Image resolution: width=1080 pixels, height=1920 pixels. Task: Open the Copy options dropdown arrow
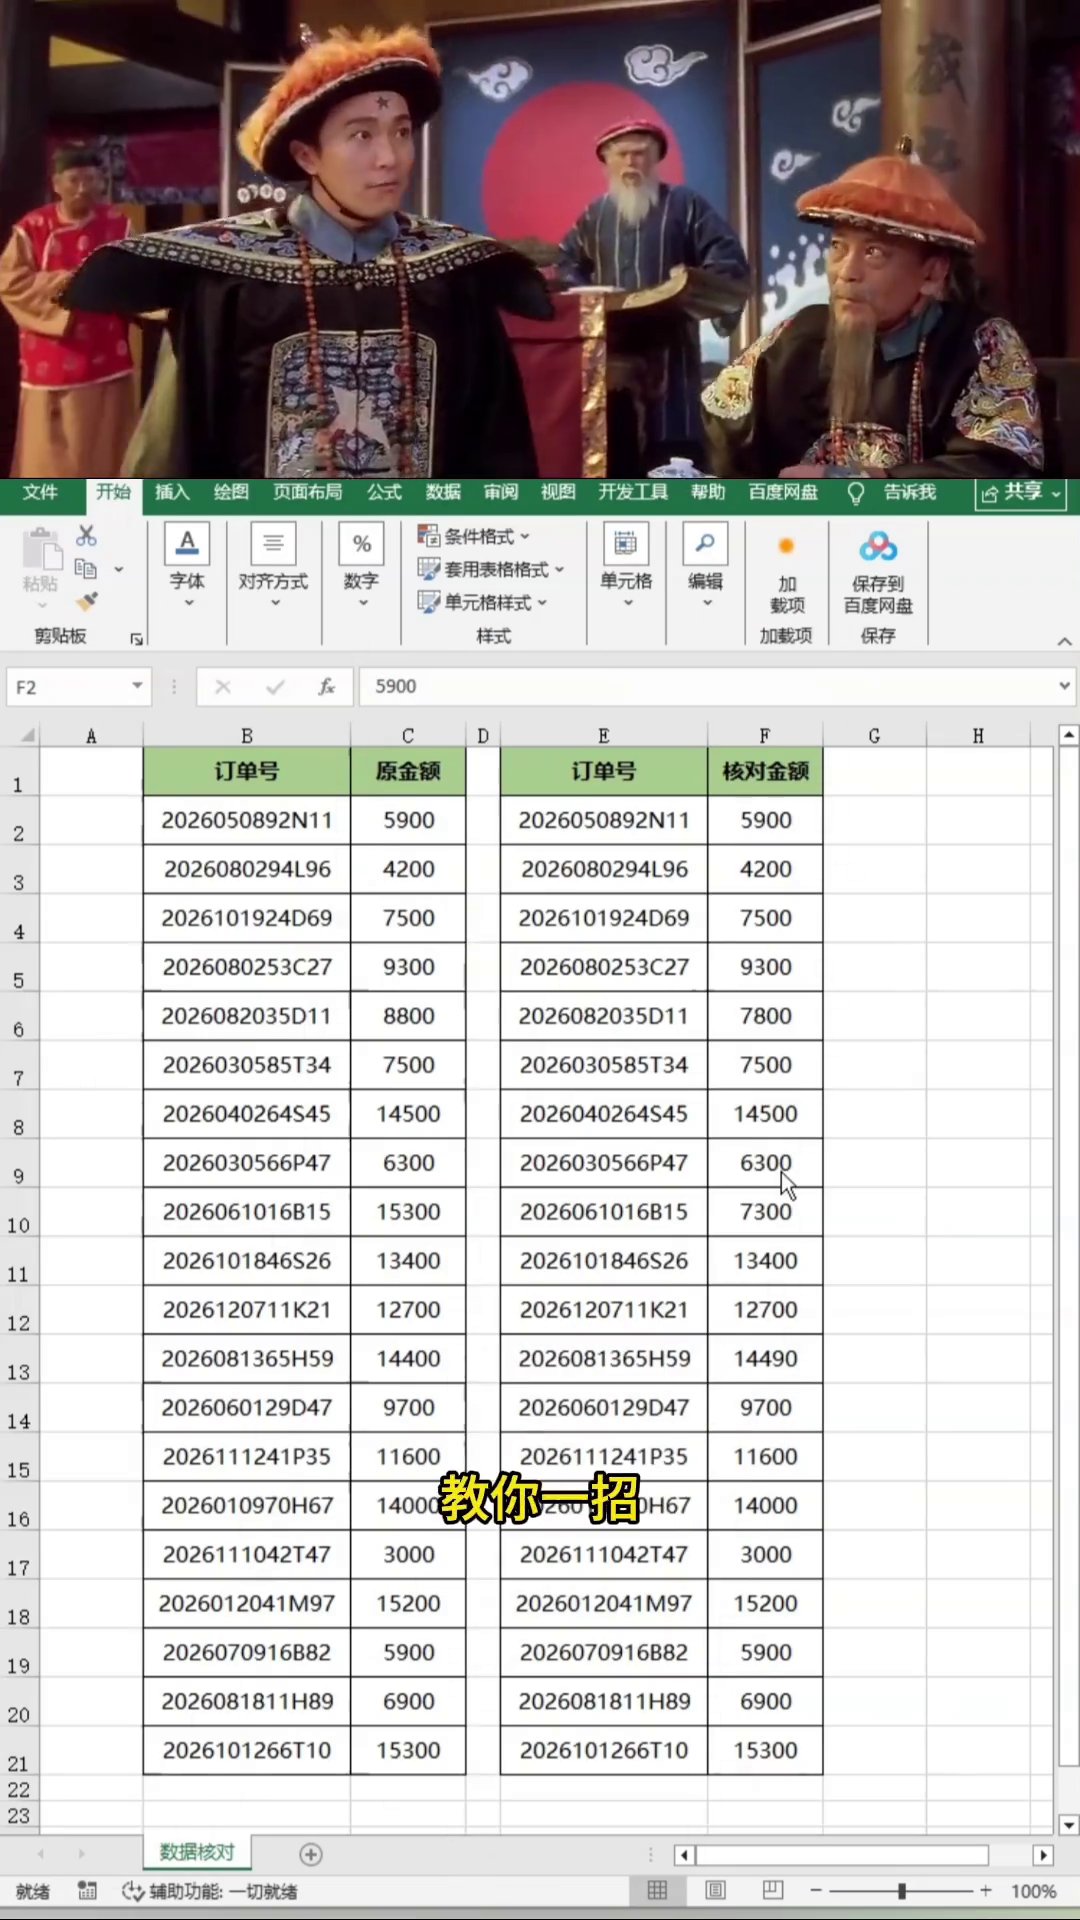[x=118, y=570]
